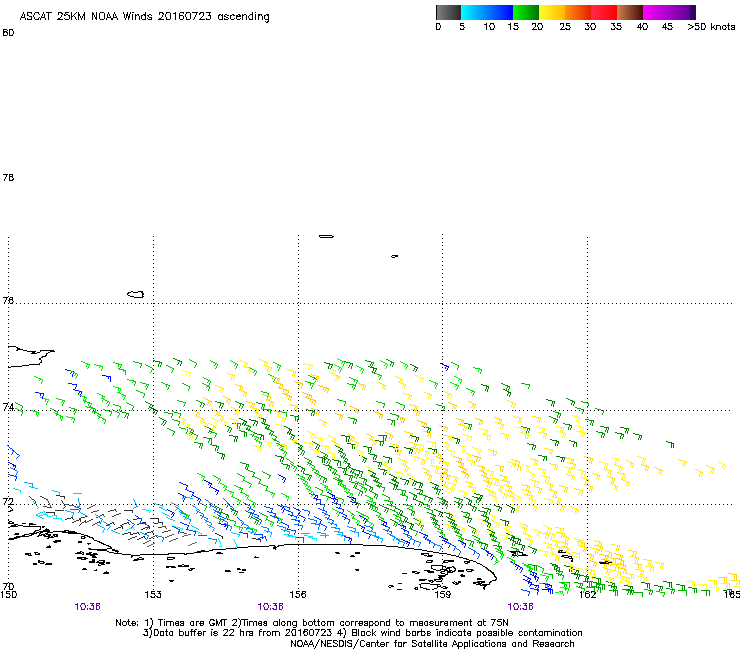Click the longitude label 159
The height and width of the screenshot is (650, 740).
click(x=443, y=595)
